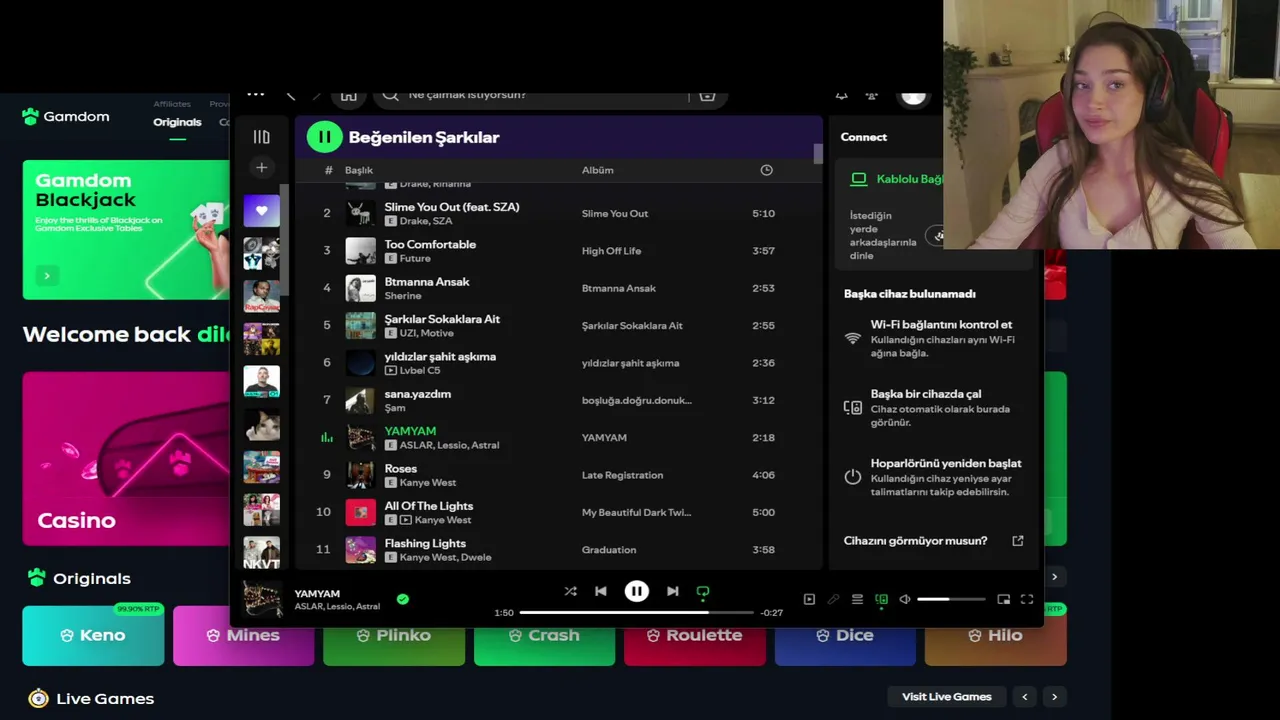Open the play queue icon

tap(857, 599)
